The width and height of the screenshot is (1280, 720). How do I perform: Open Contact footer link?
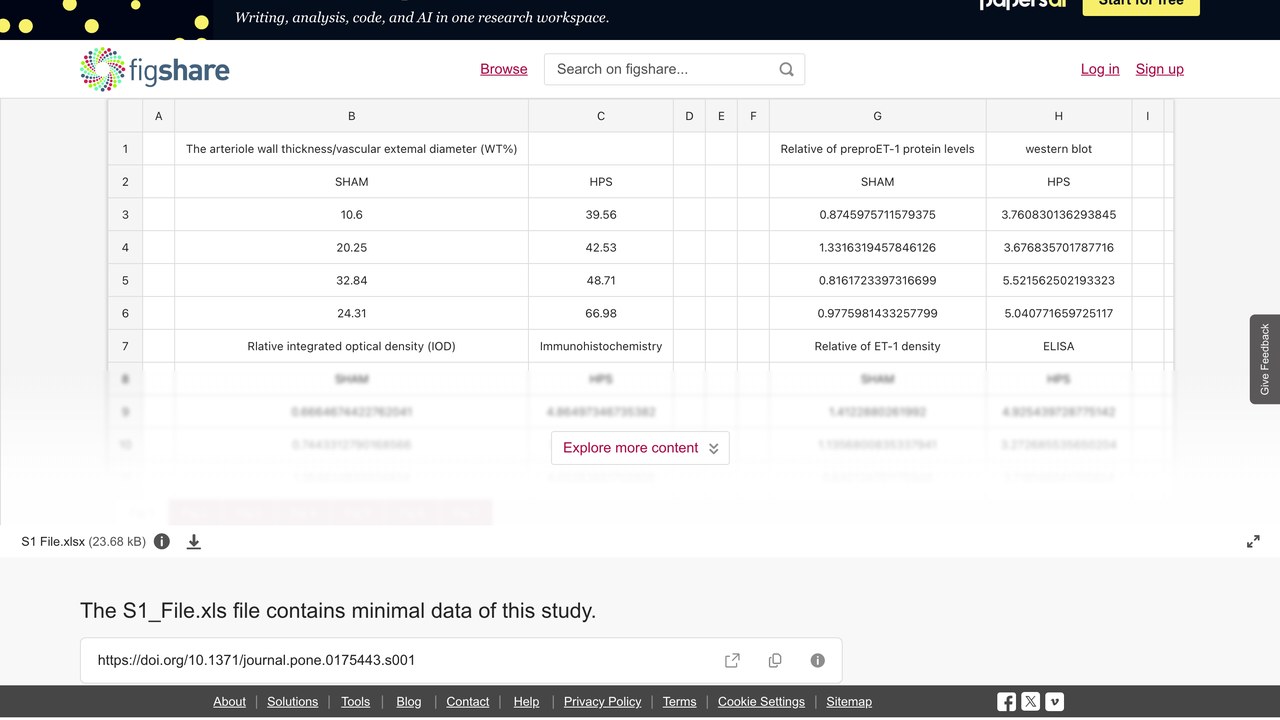pos(468,702)
